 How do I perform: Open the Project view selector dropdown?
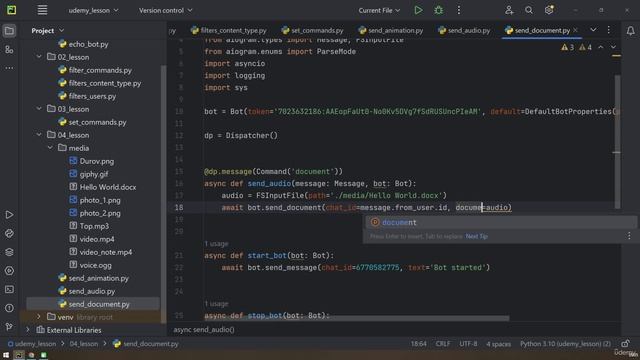click(48, 31)
